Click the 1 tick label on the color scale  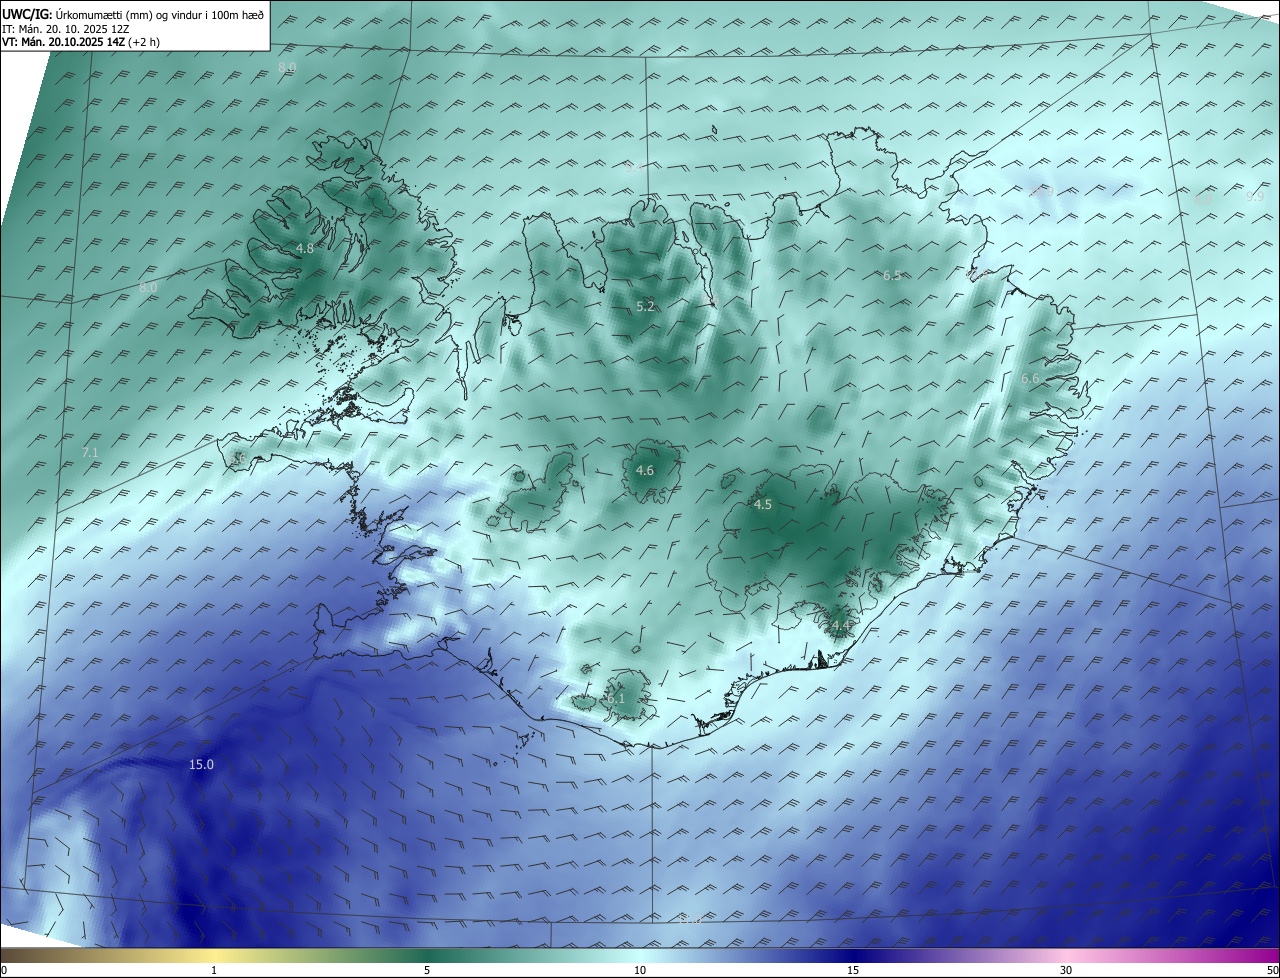215,970
